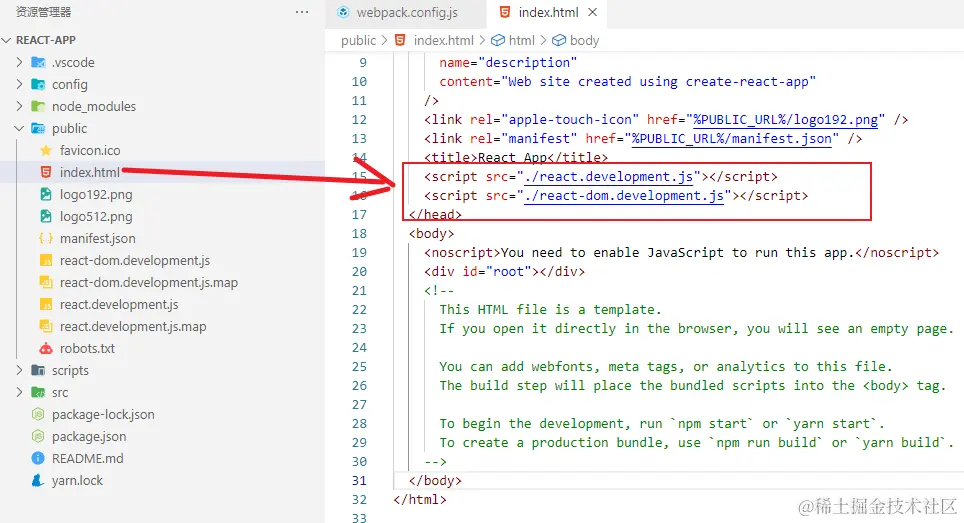Follow ./react-dom.development.js script link

tap(624, 196)
